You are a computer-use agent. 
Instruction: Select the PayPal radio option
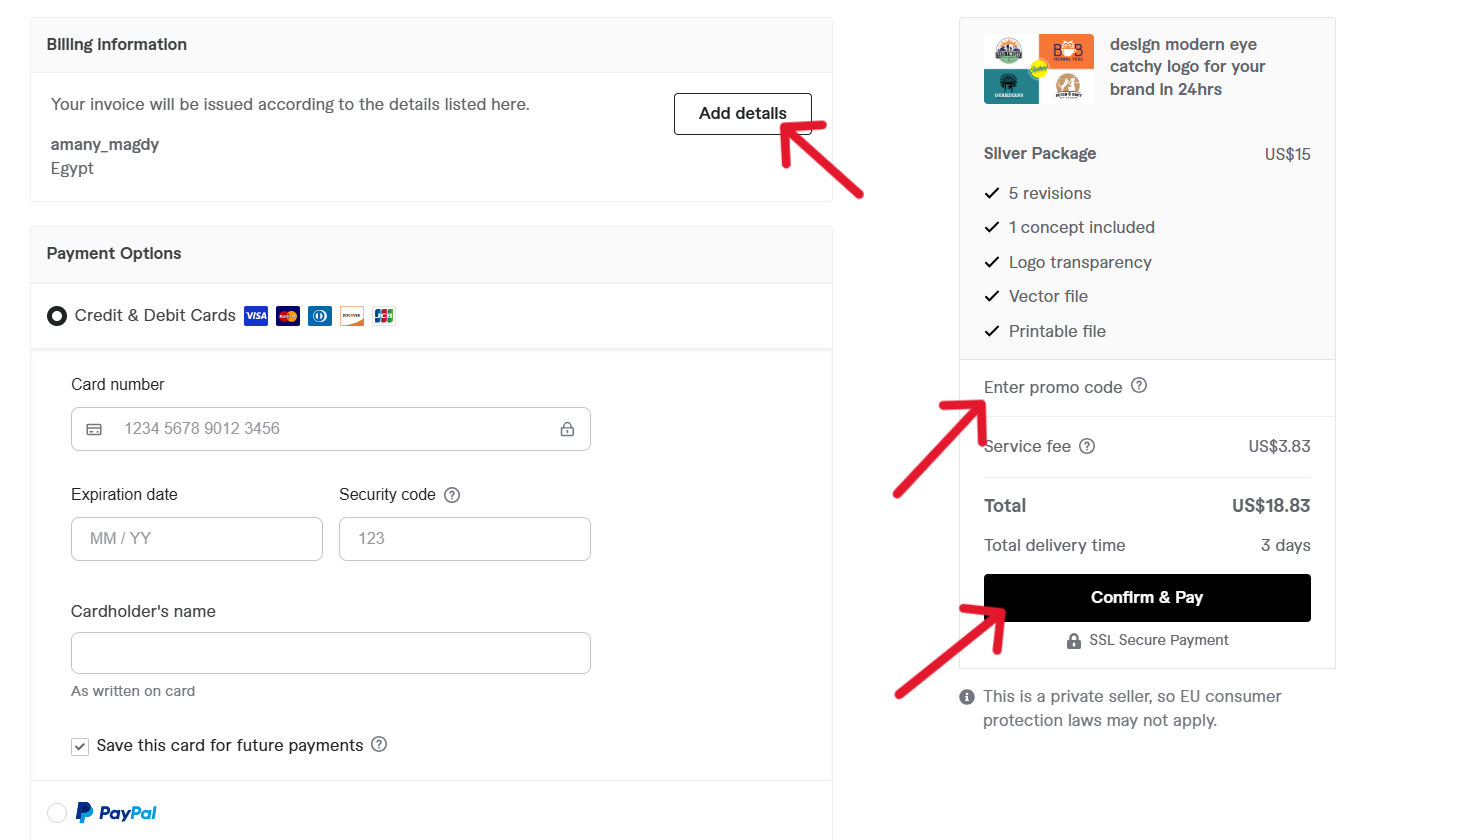57,813
